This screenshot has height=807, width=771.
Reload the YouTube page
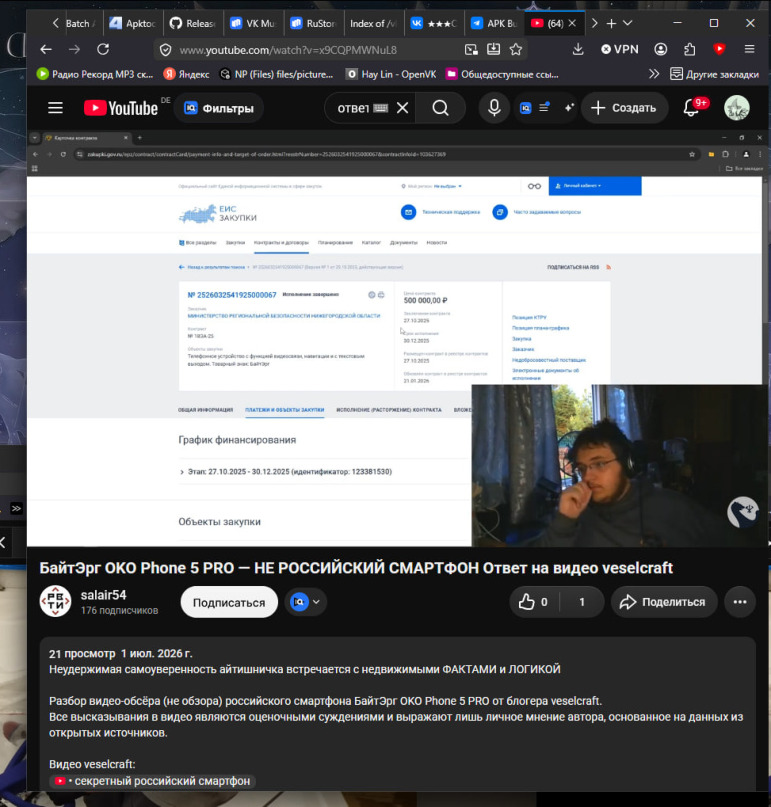click(103, 49)
